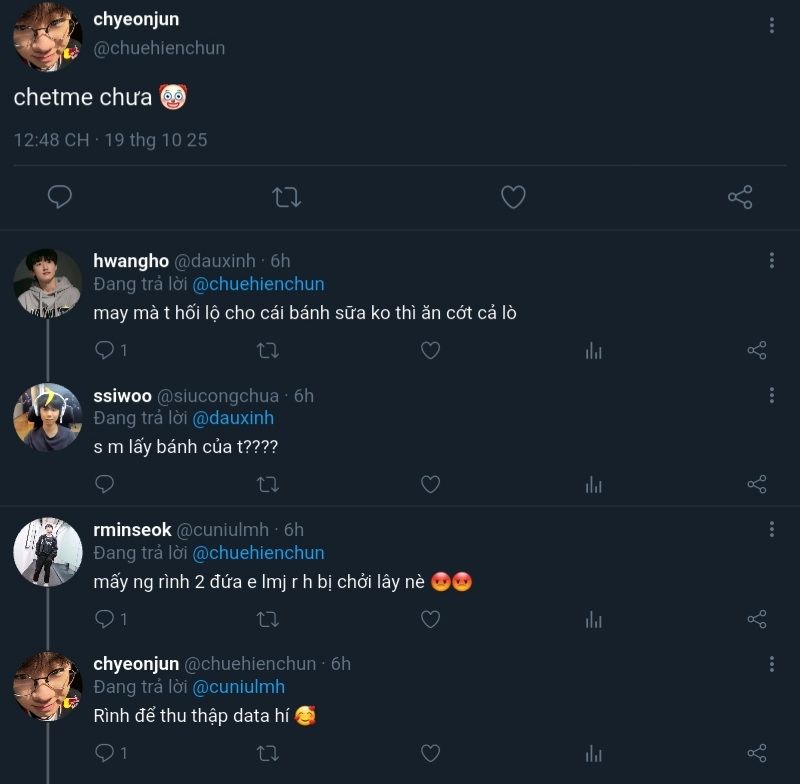Open more options on the main tweet
800x784 pixels.
coord(771,25)
